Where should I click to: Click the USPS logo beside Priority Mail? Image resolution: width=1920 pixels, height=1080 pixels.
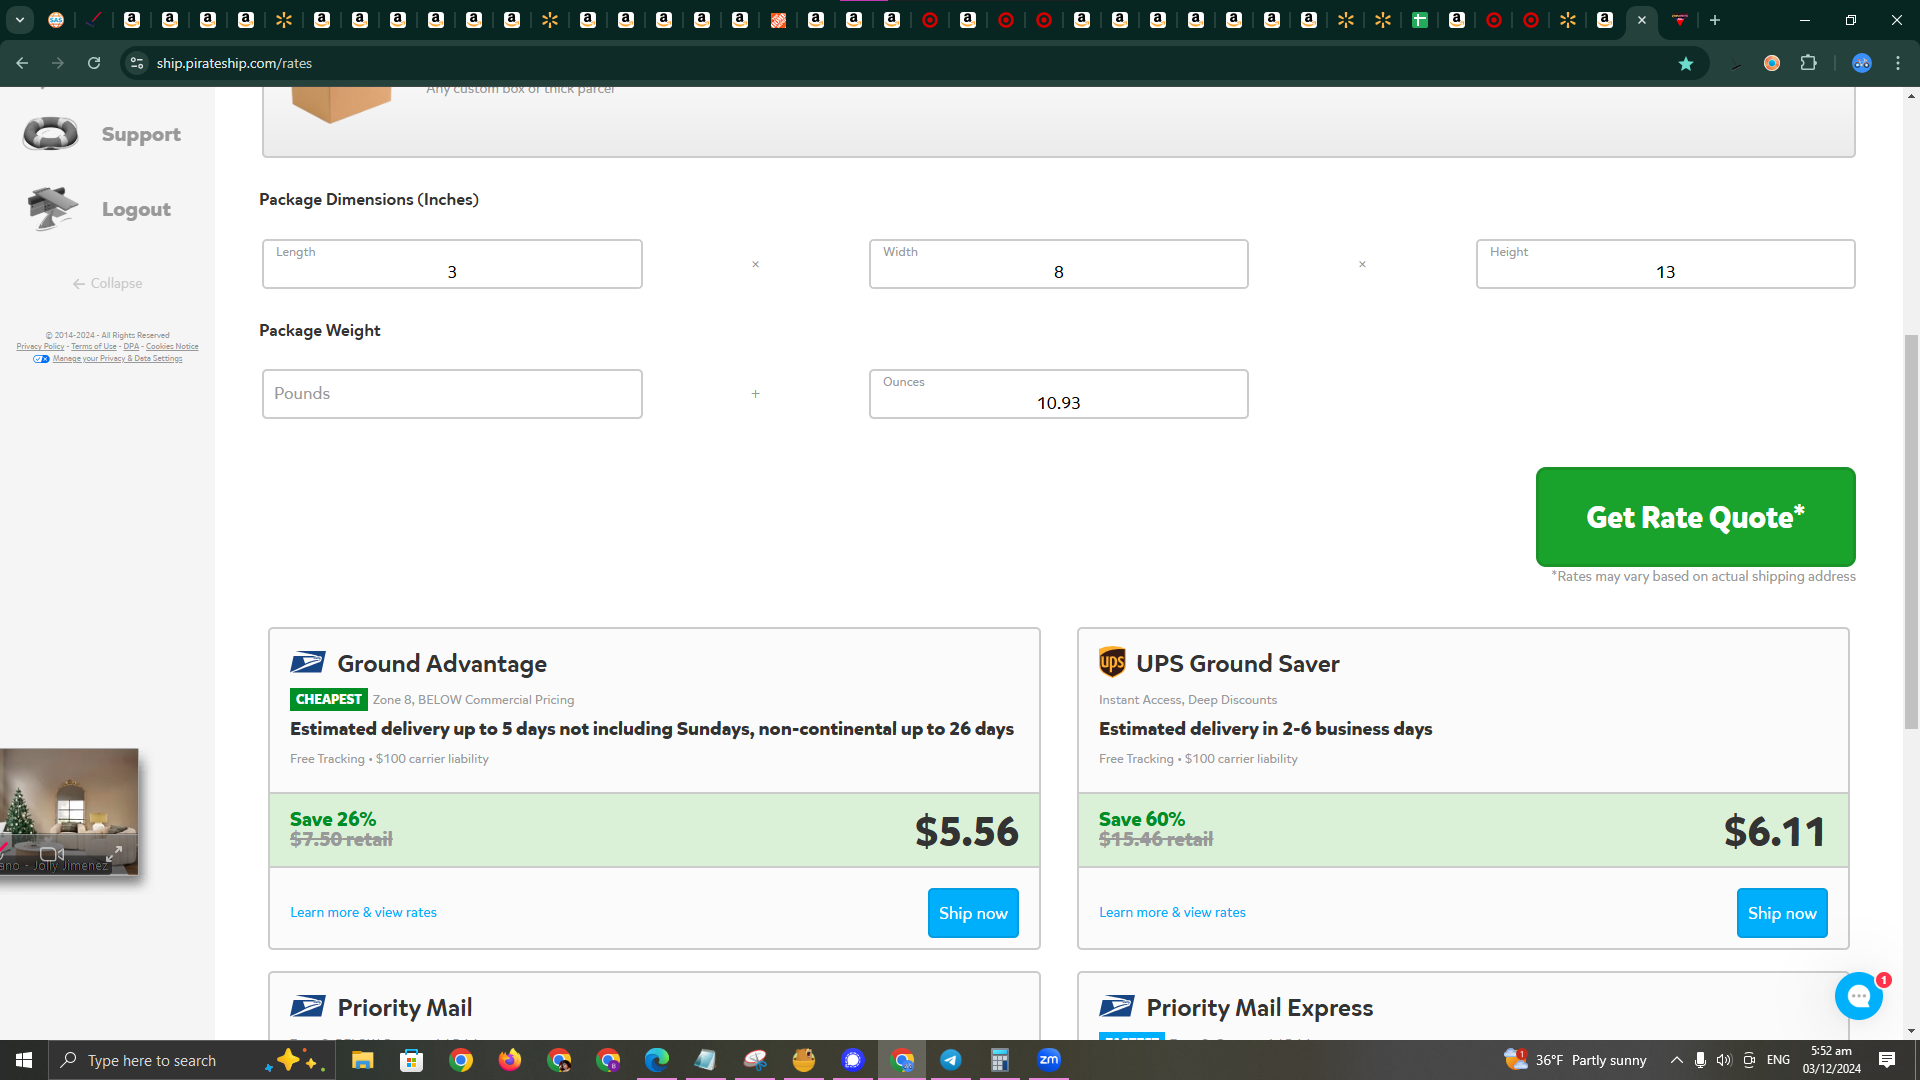(308, 1007)
